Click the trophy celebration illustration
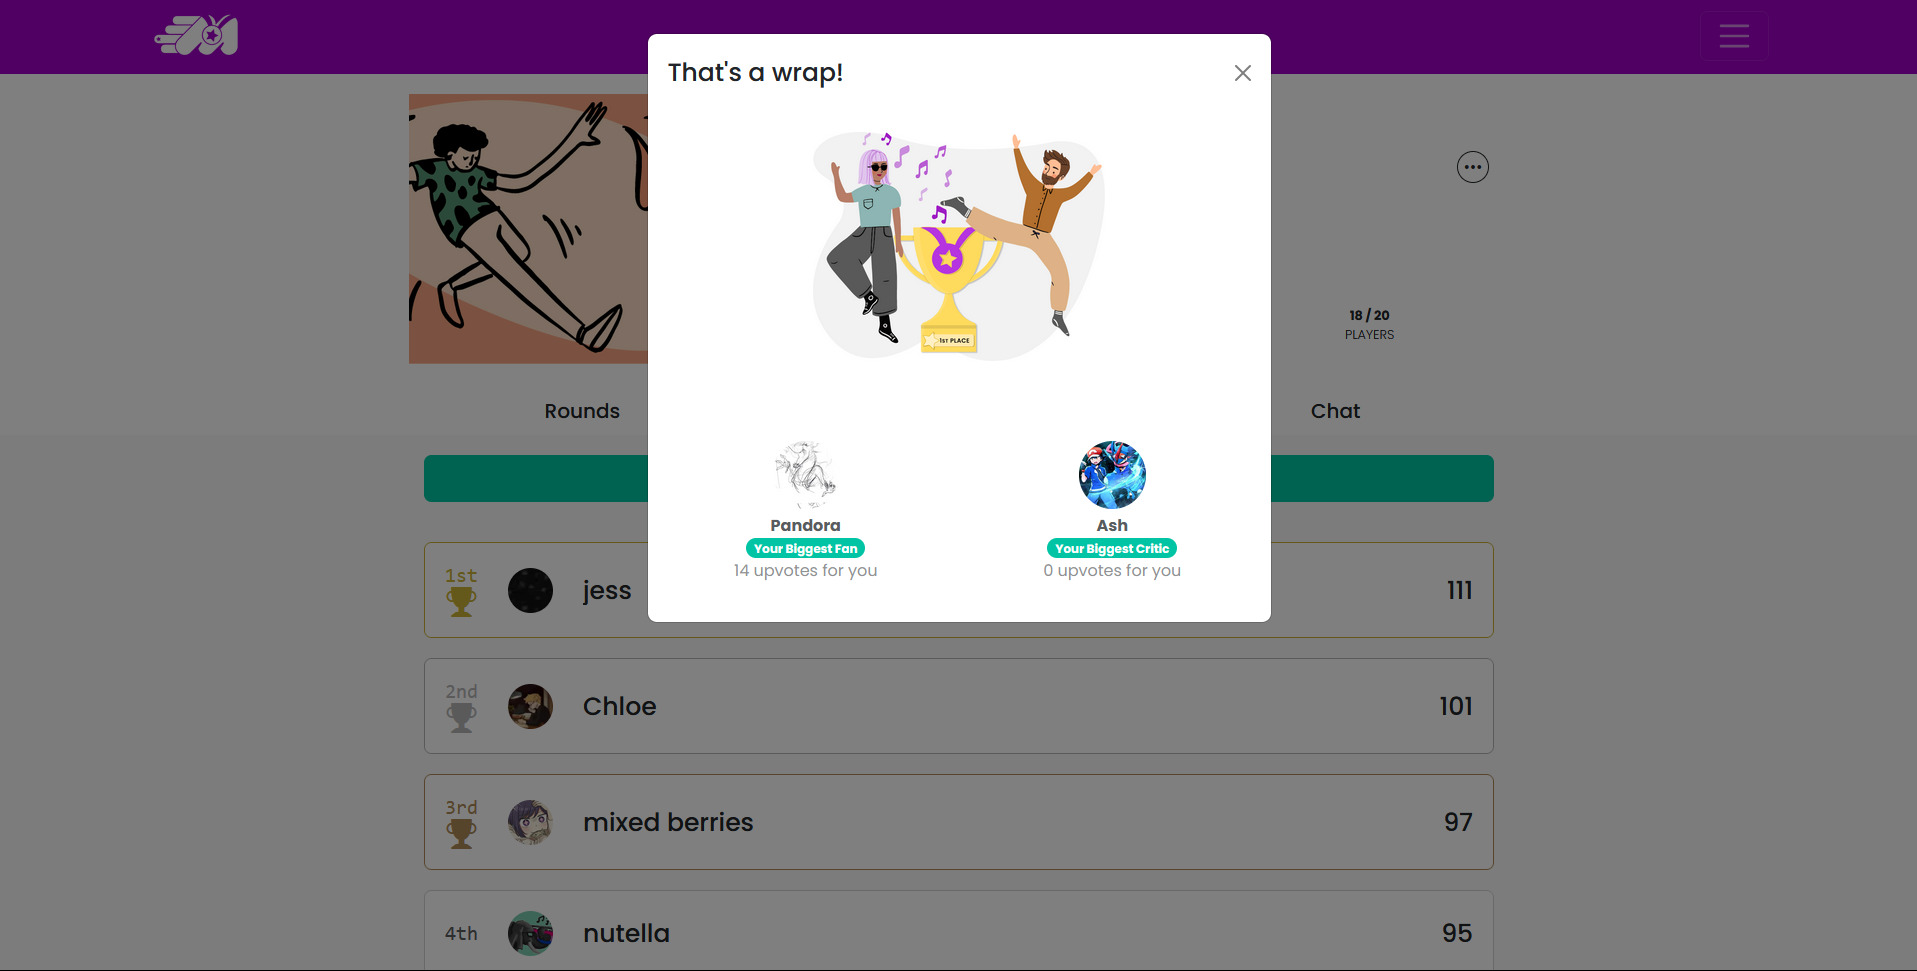This screenshot has height=971, width=1917. tap(958, 245)
